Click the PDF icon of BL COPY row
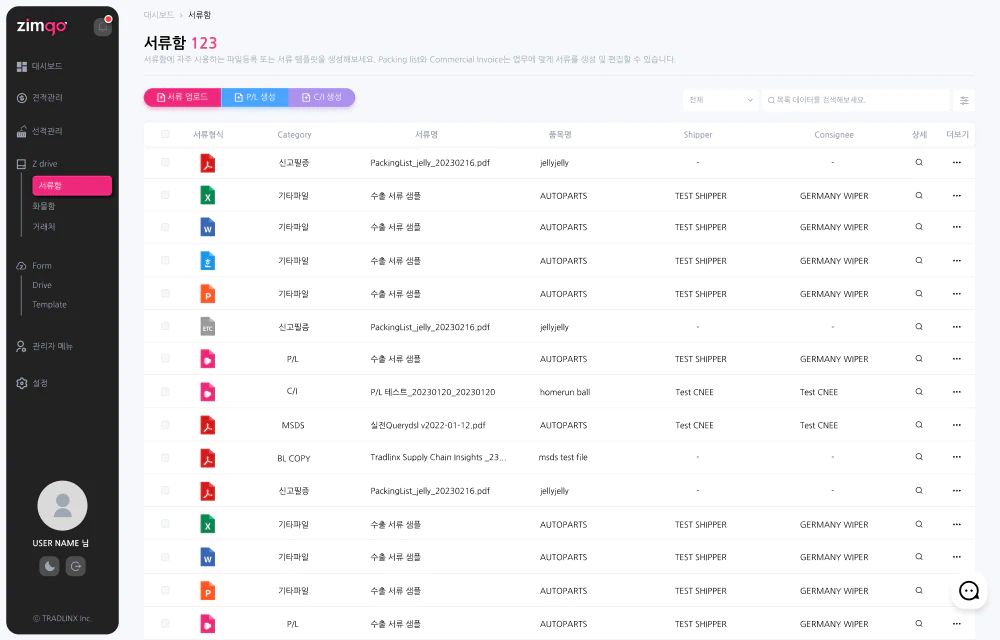This screenshot has width=1000, height=640. tap(208, 458)
